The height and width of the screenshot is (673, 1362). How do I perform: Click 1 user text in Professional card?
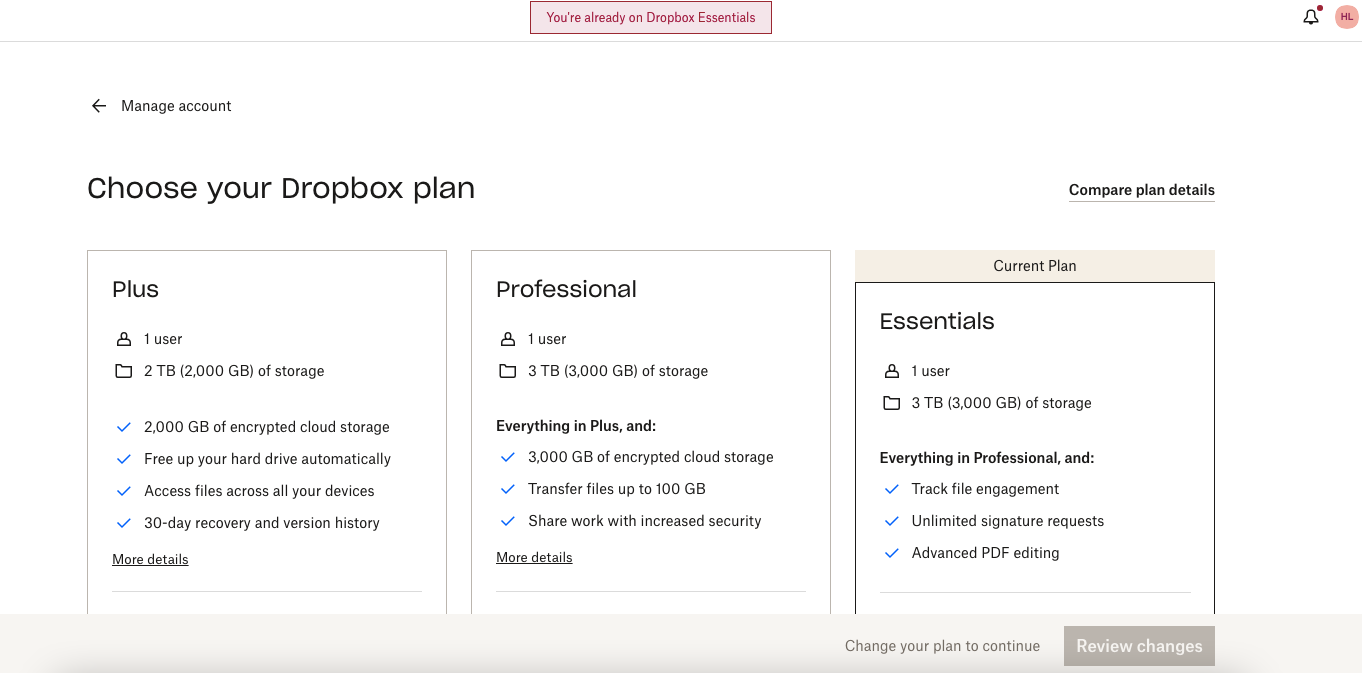(547, 339)
